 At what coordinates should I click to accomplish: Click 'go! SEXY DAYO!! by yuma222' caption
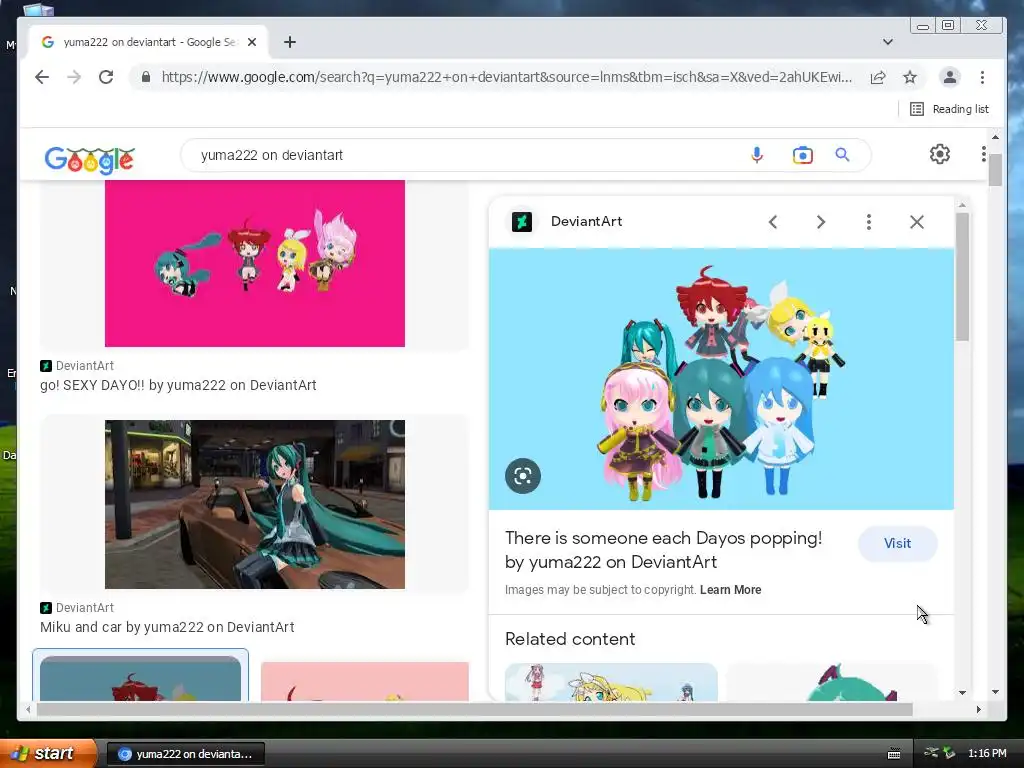pyautogui.click(x=178, y=385)
